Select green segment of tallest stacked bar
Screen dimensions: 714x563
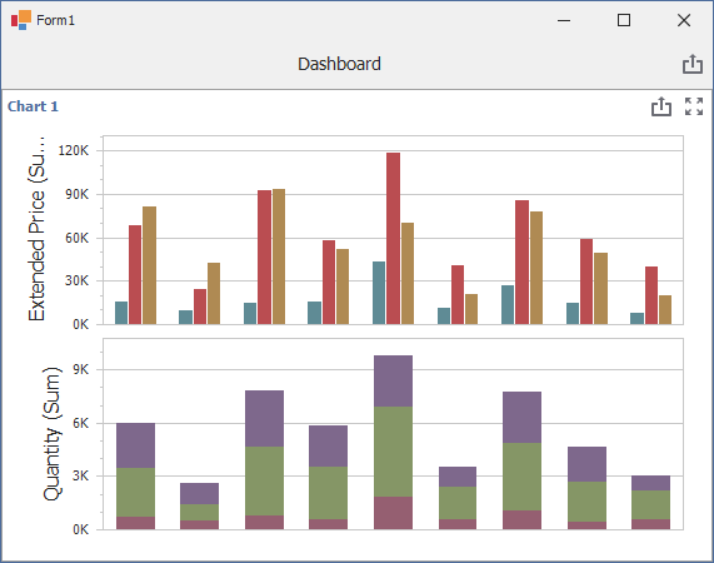click(393, 451)
